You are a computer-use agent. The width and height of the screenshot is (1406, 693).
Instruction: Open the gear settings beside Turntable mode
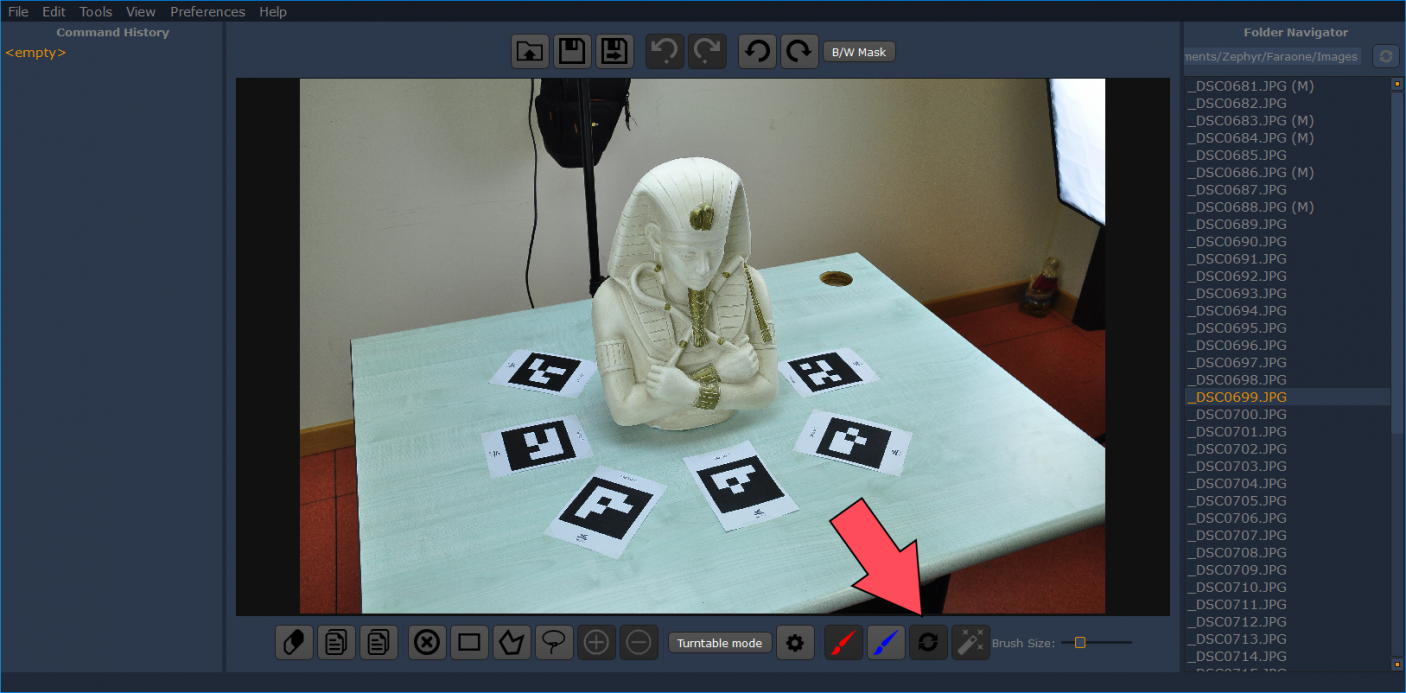(x=795, y=643)
